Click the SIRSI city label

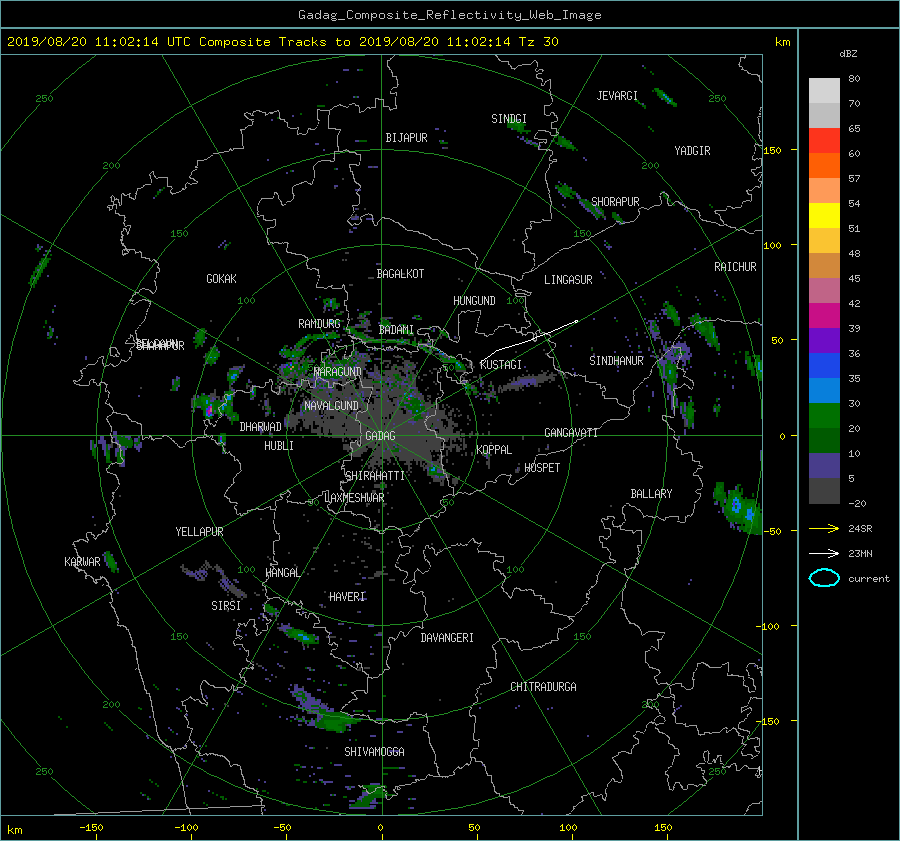click(226, 606)
